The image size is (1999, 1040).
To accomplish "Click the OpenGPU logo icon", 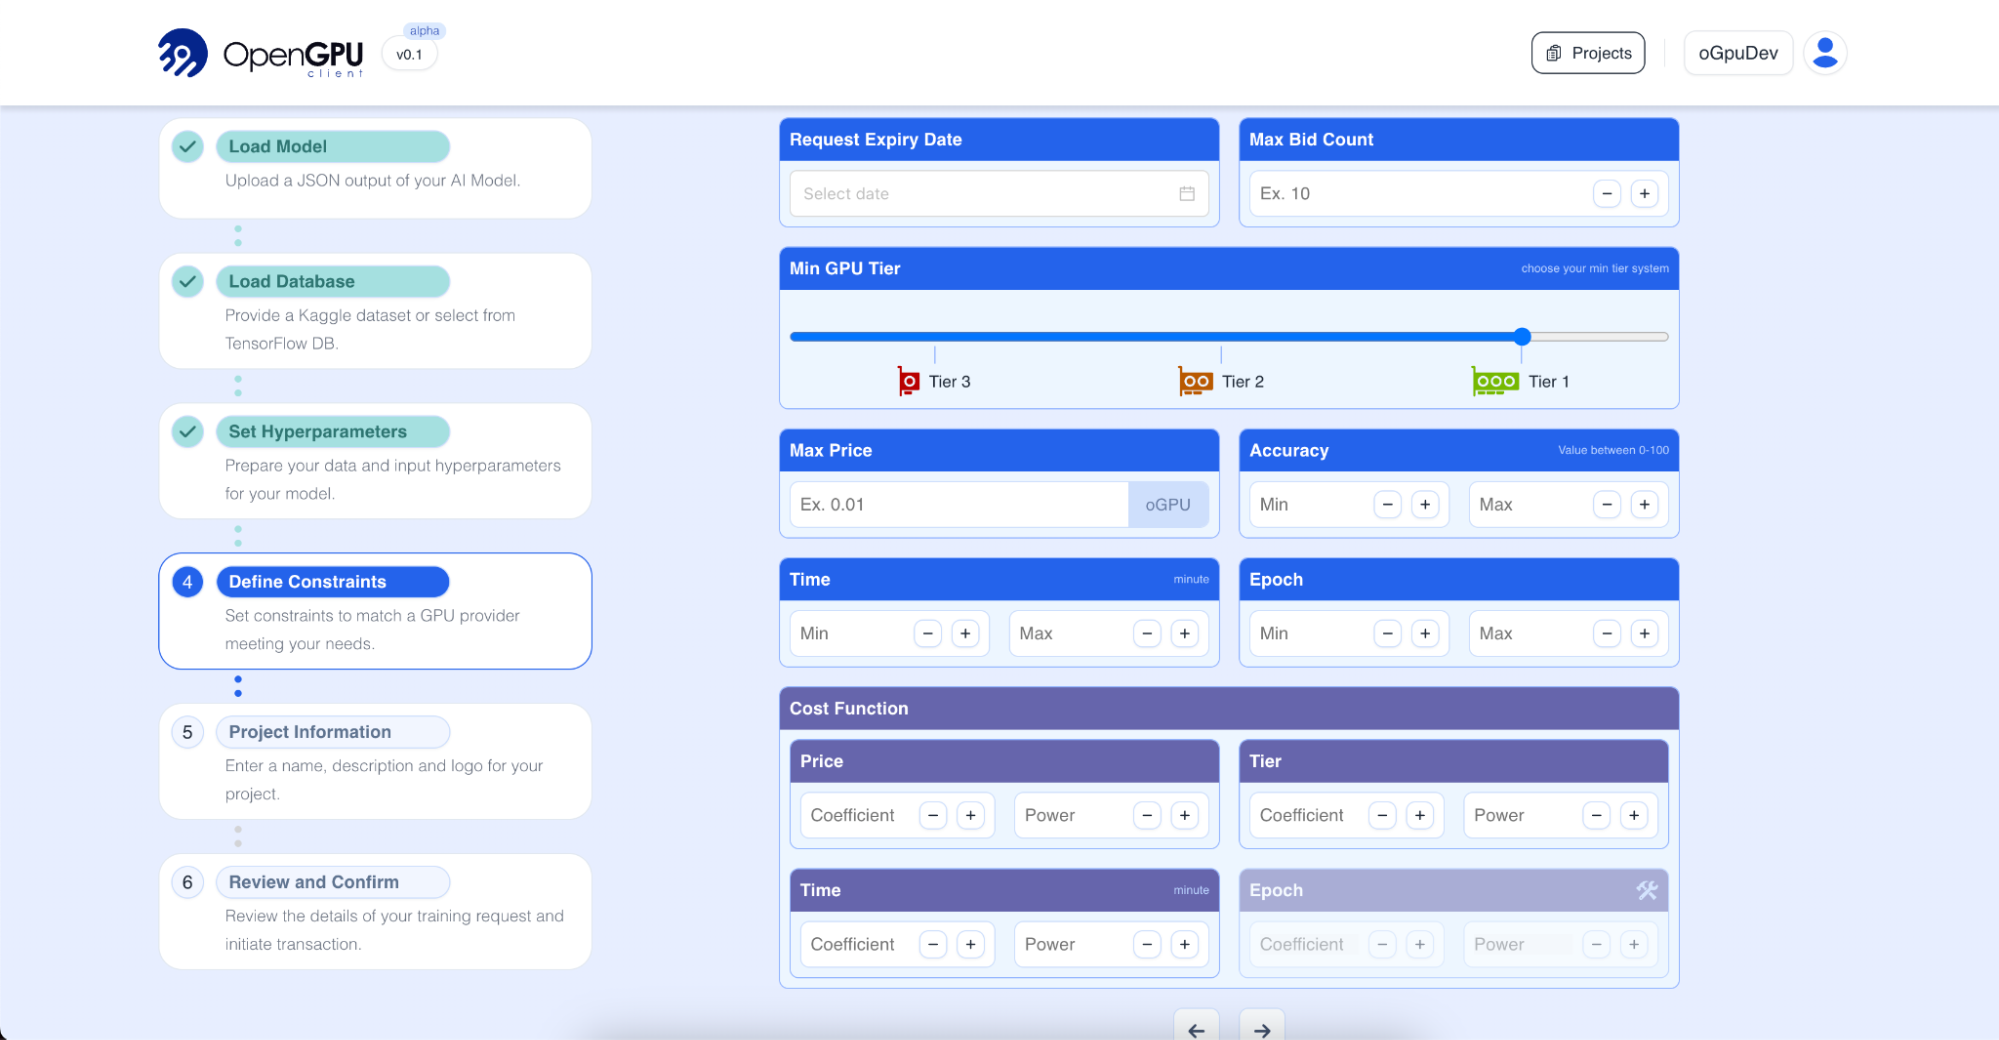I will [x=182, y=53].
